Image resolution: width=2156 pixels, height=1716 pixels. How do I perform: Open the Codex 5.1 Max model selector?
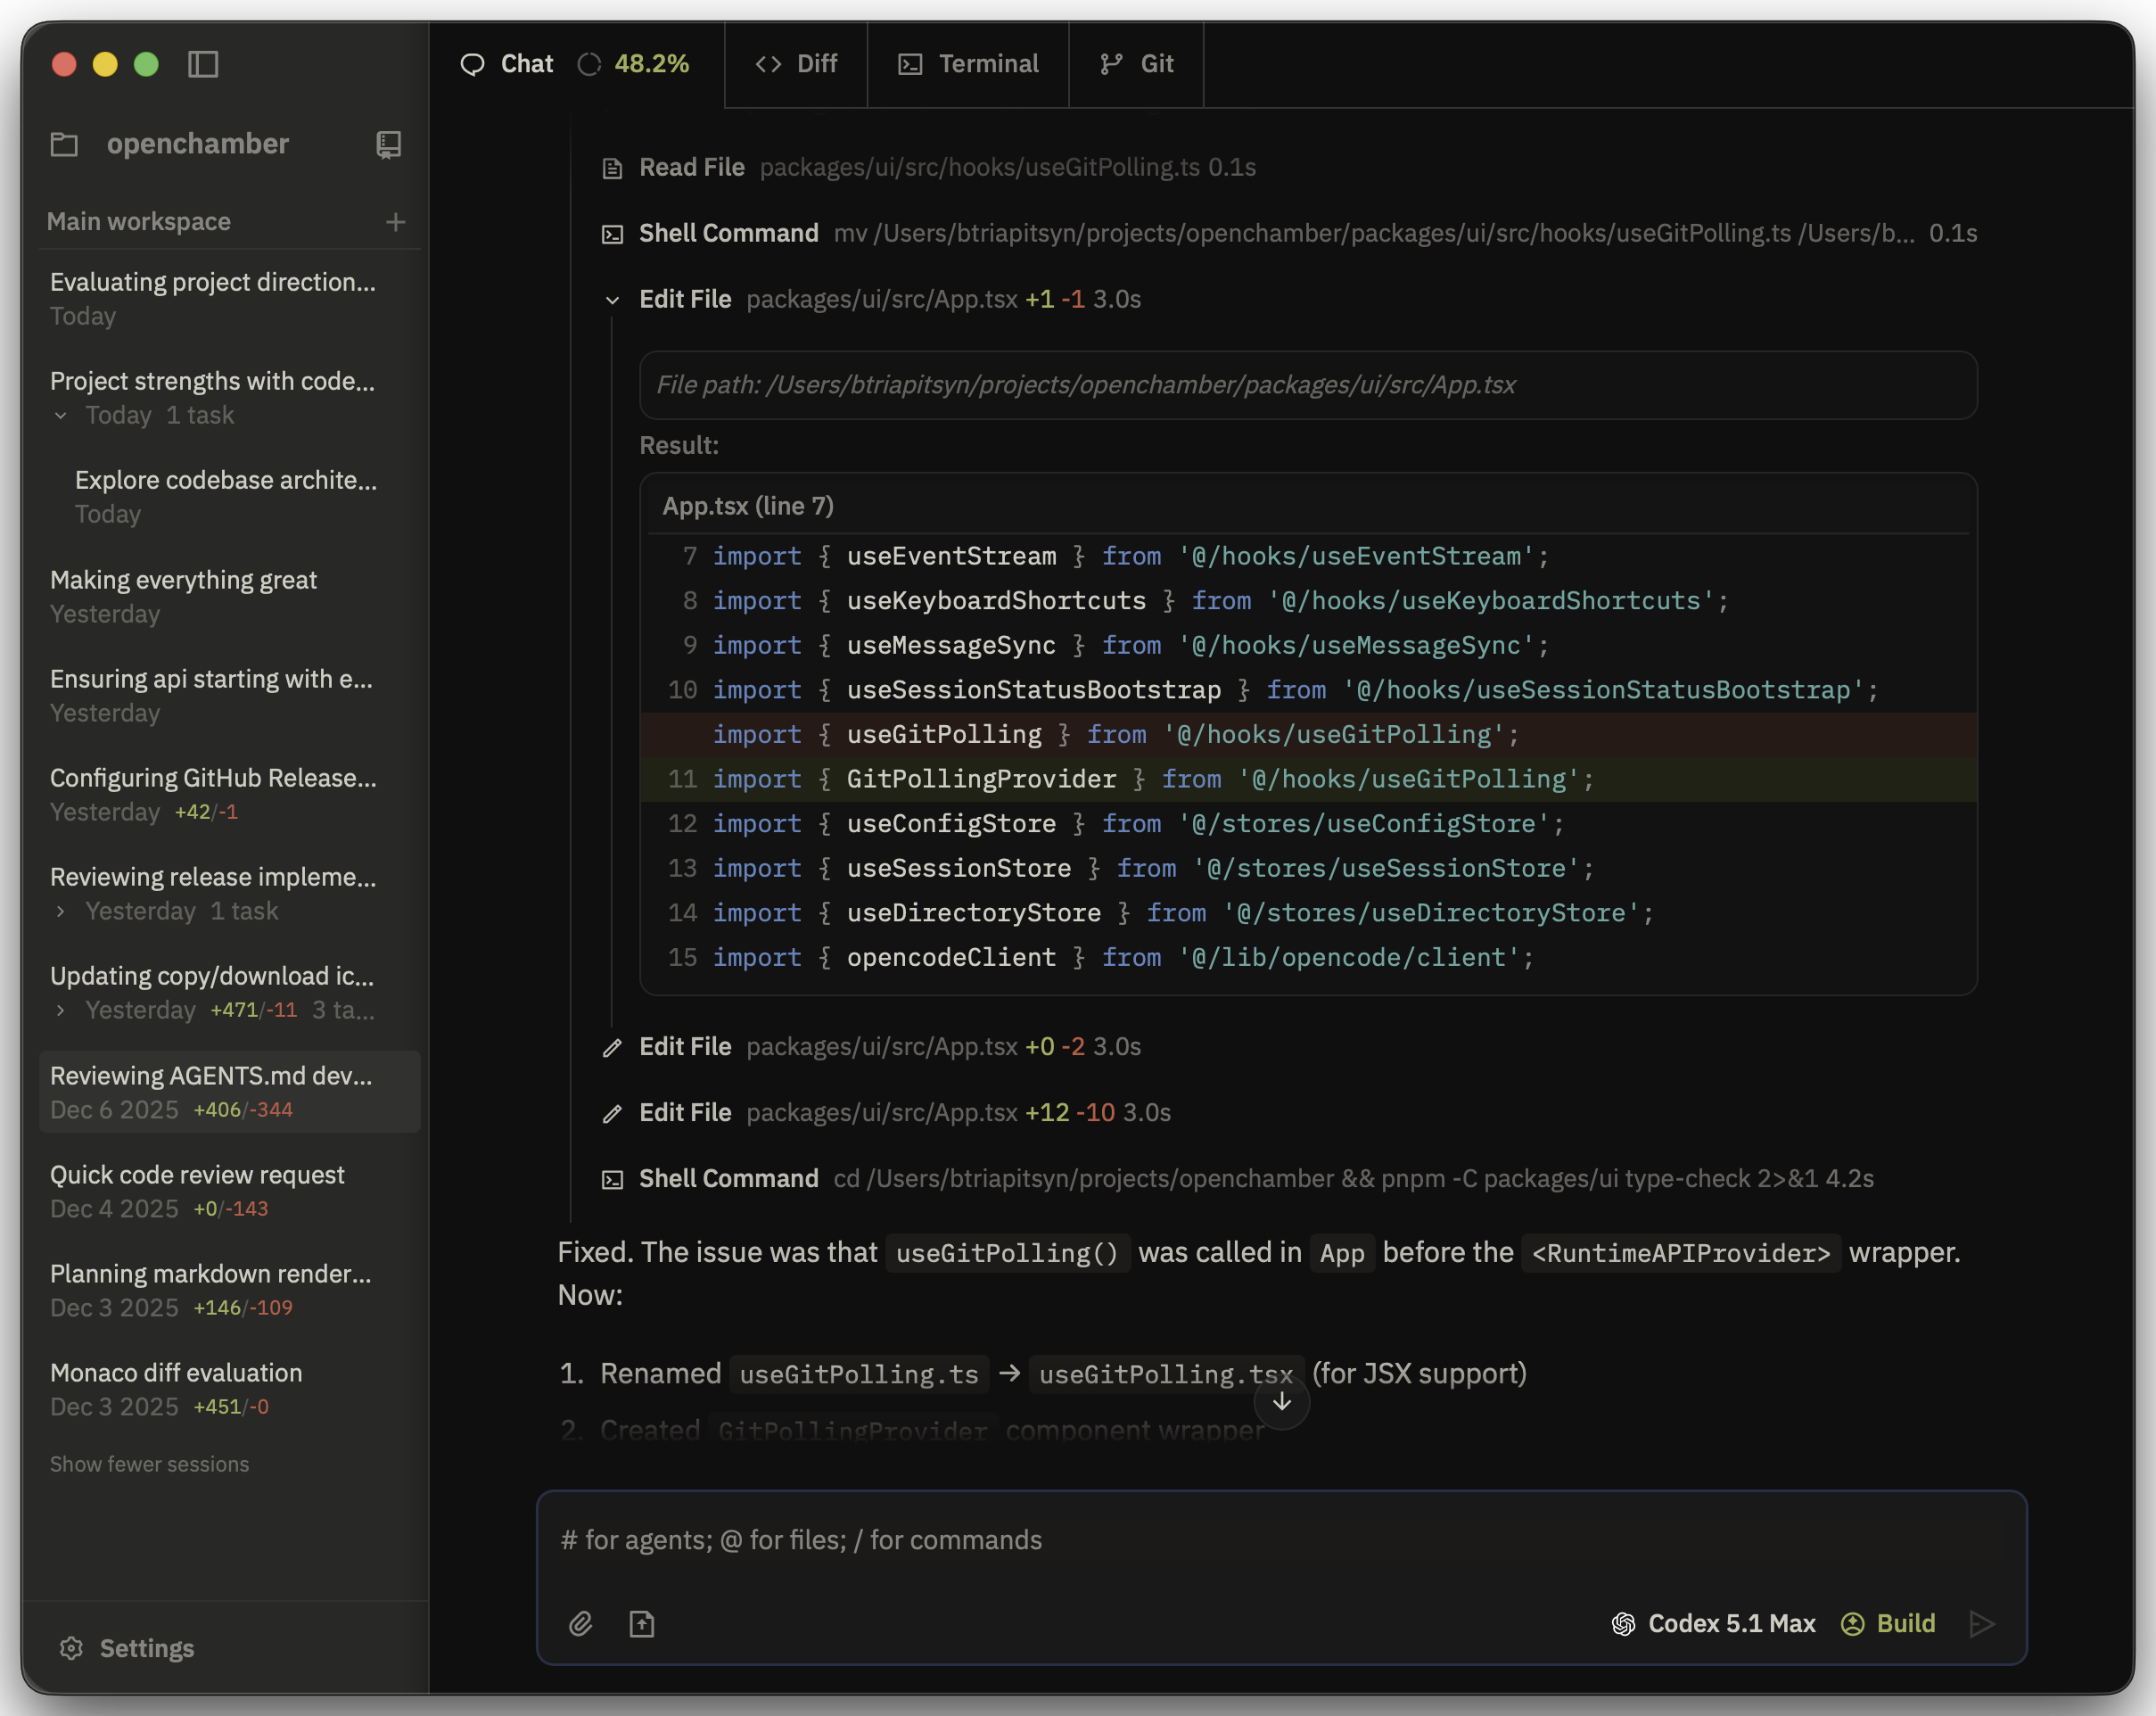pos(1713,1623)
